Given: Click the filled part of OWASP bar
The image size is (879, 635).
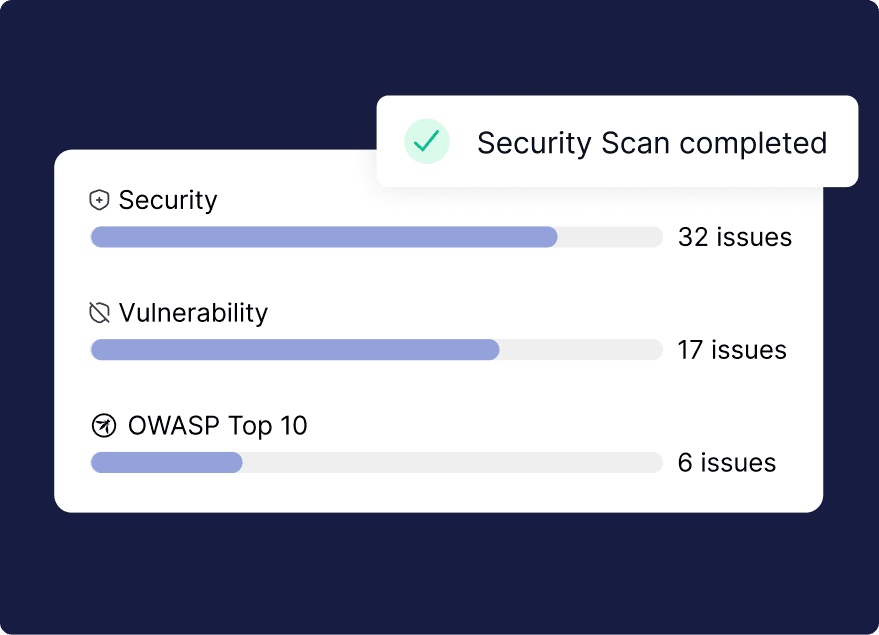Looking at the screenshot, I should [x=167, y=463].
